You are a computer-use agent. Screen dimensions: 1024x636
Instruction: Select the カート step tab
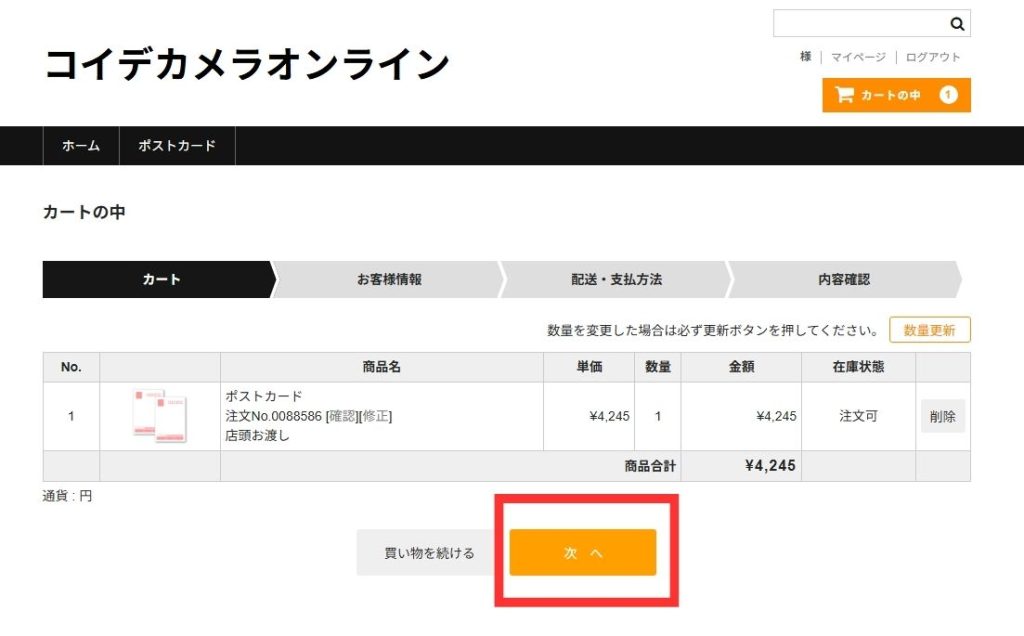click(x=160, y=280)
